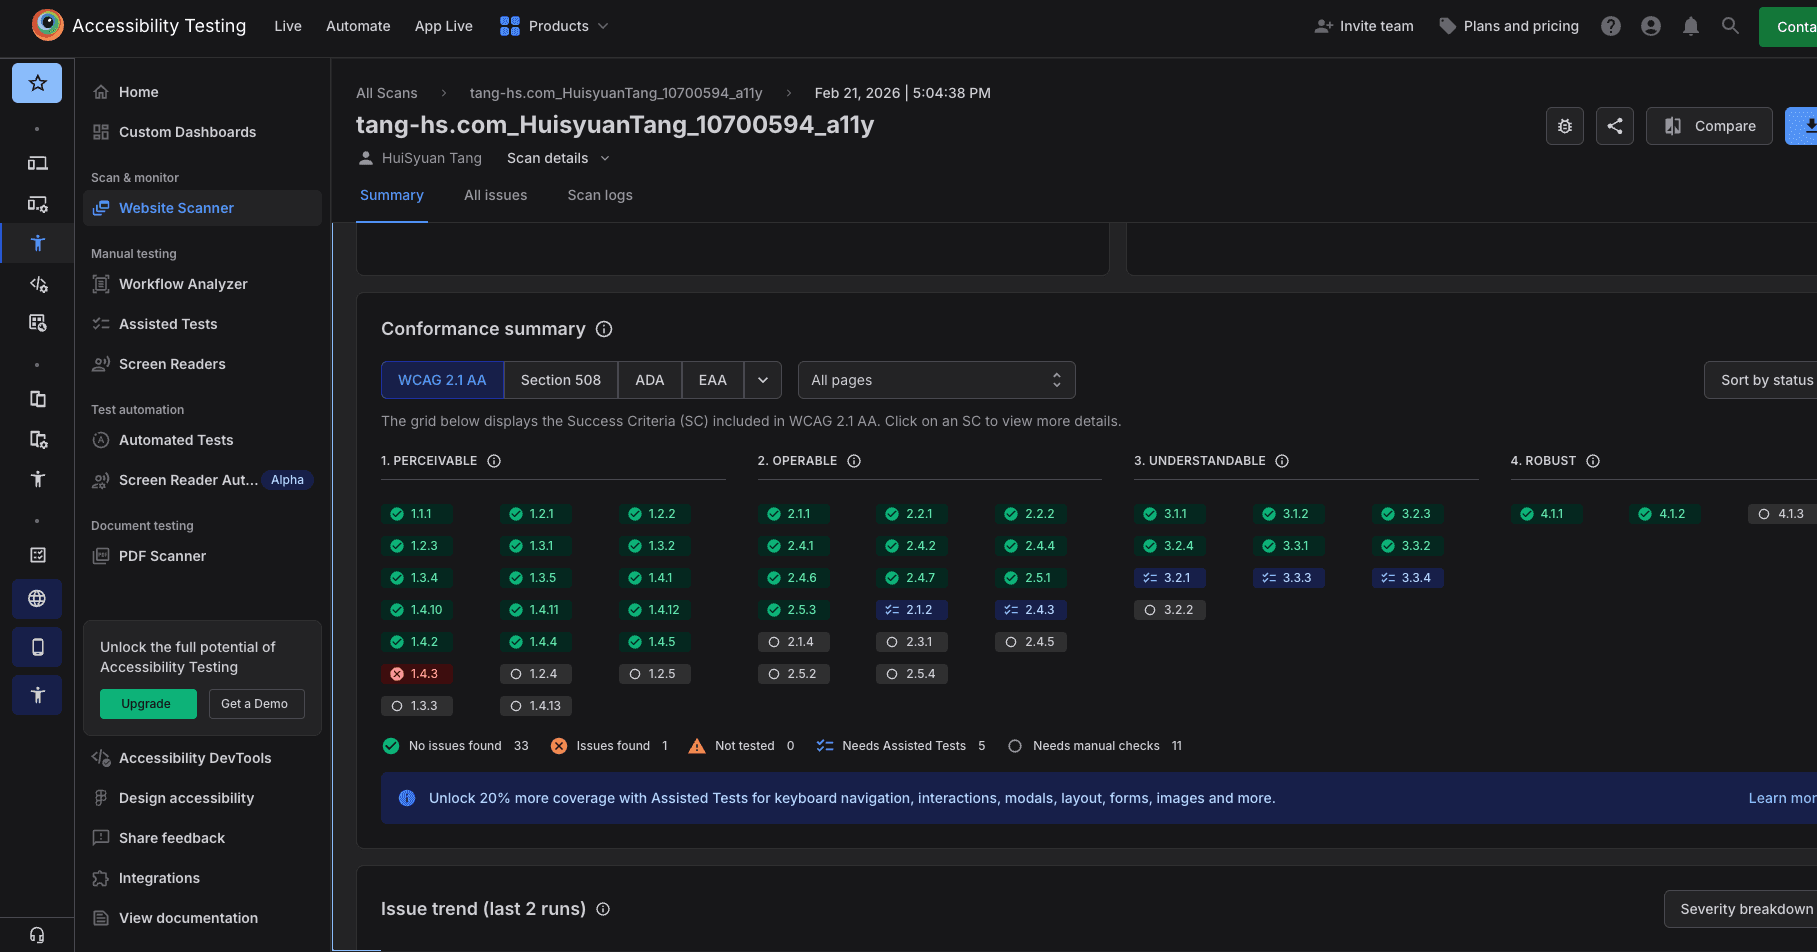Click the Conformance summary info icon
Screen dimensions: 1817x952
tap(604, 329)
